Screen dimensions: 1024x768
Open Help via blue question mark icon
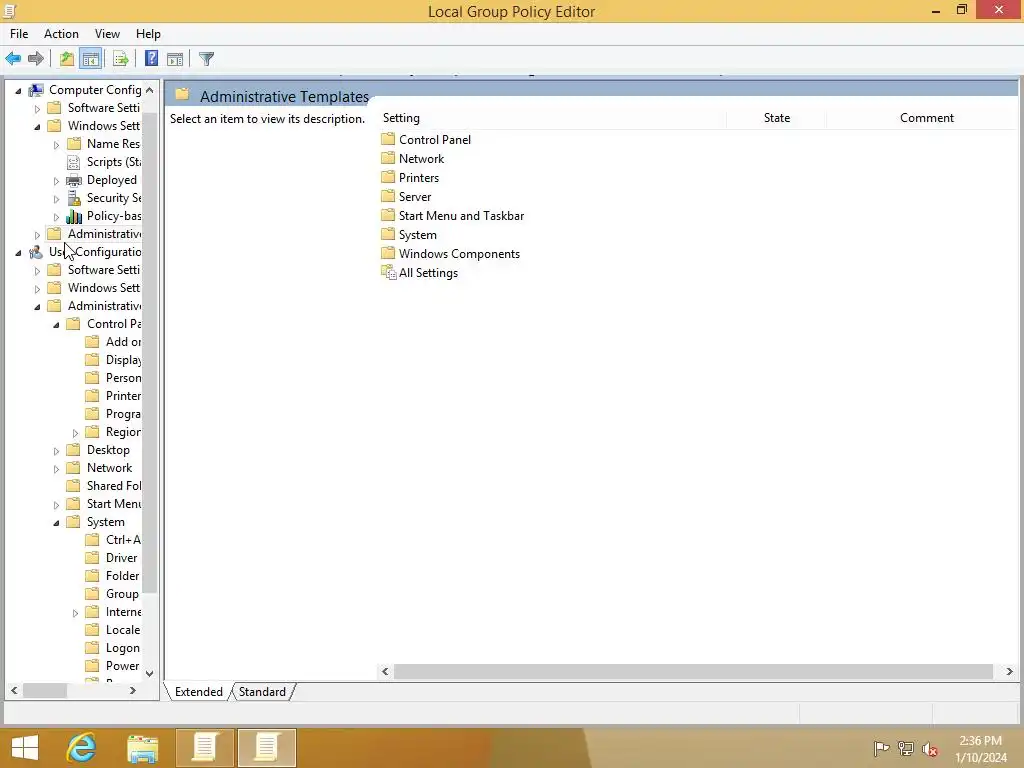point(151,59)
